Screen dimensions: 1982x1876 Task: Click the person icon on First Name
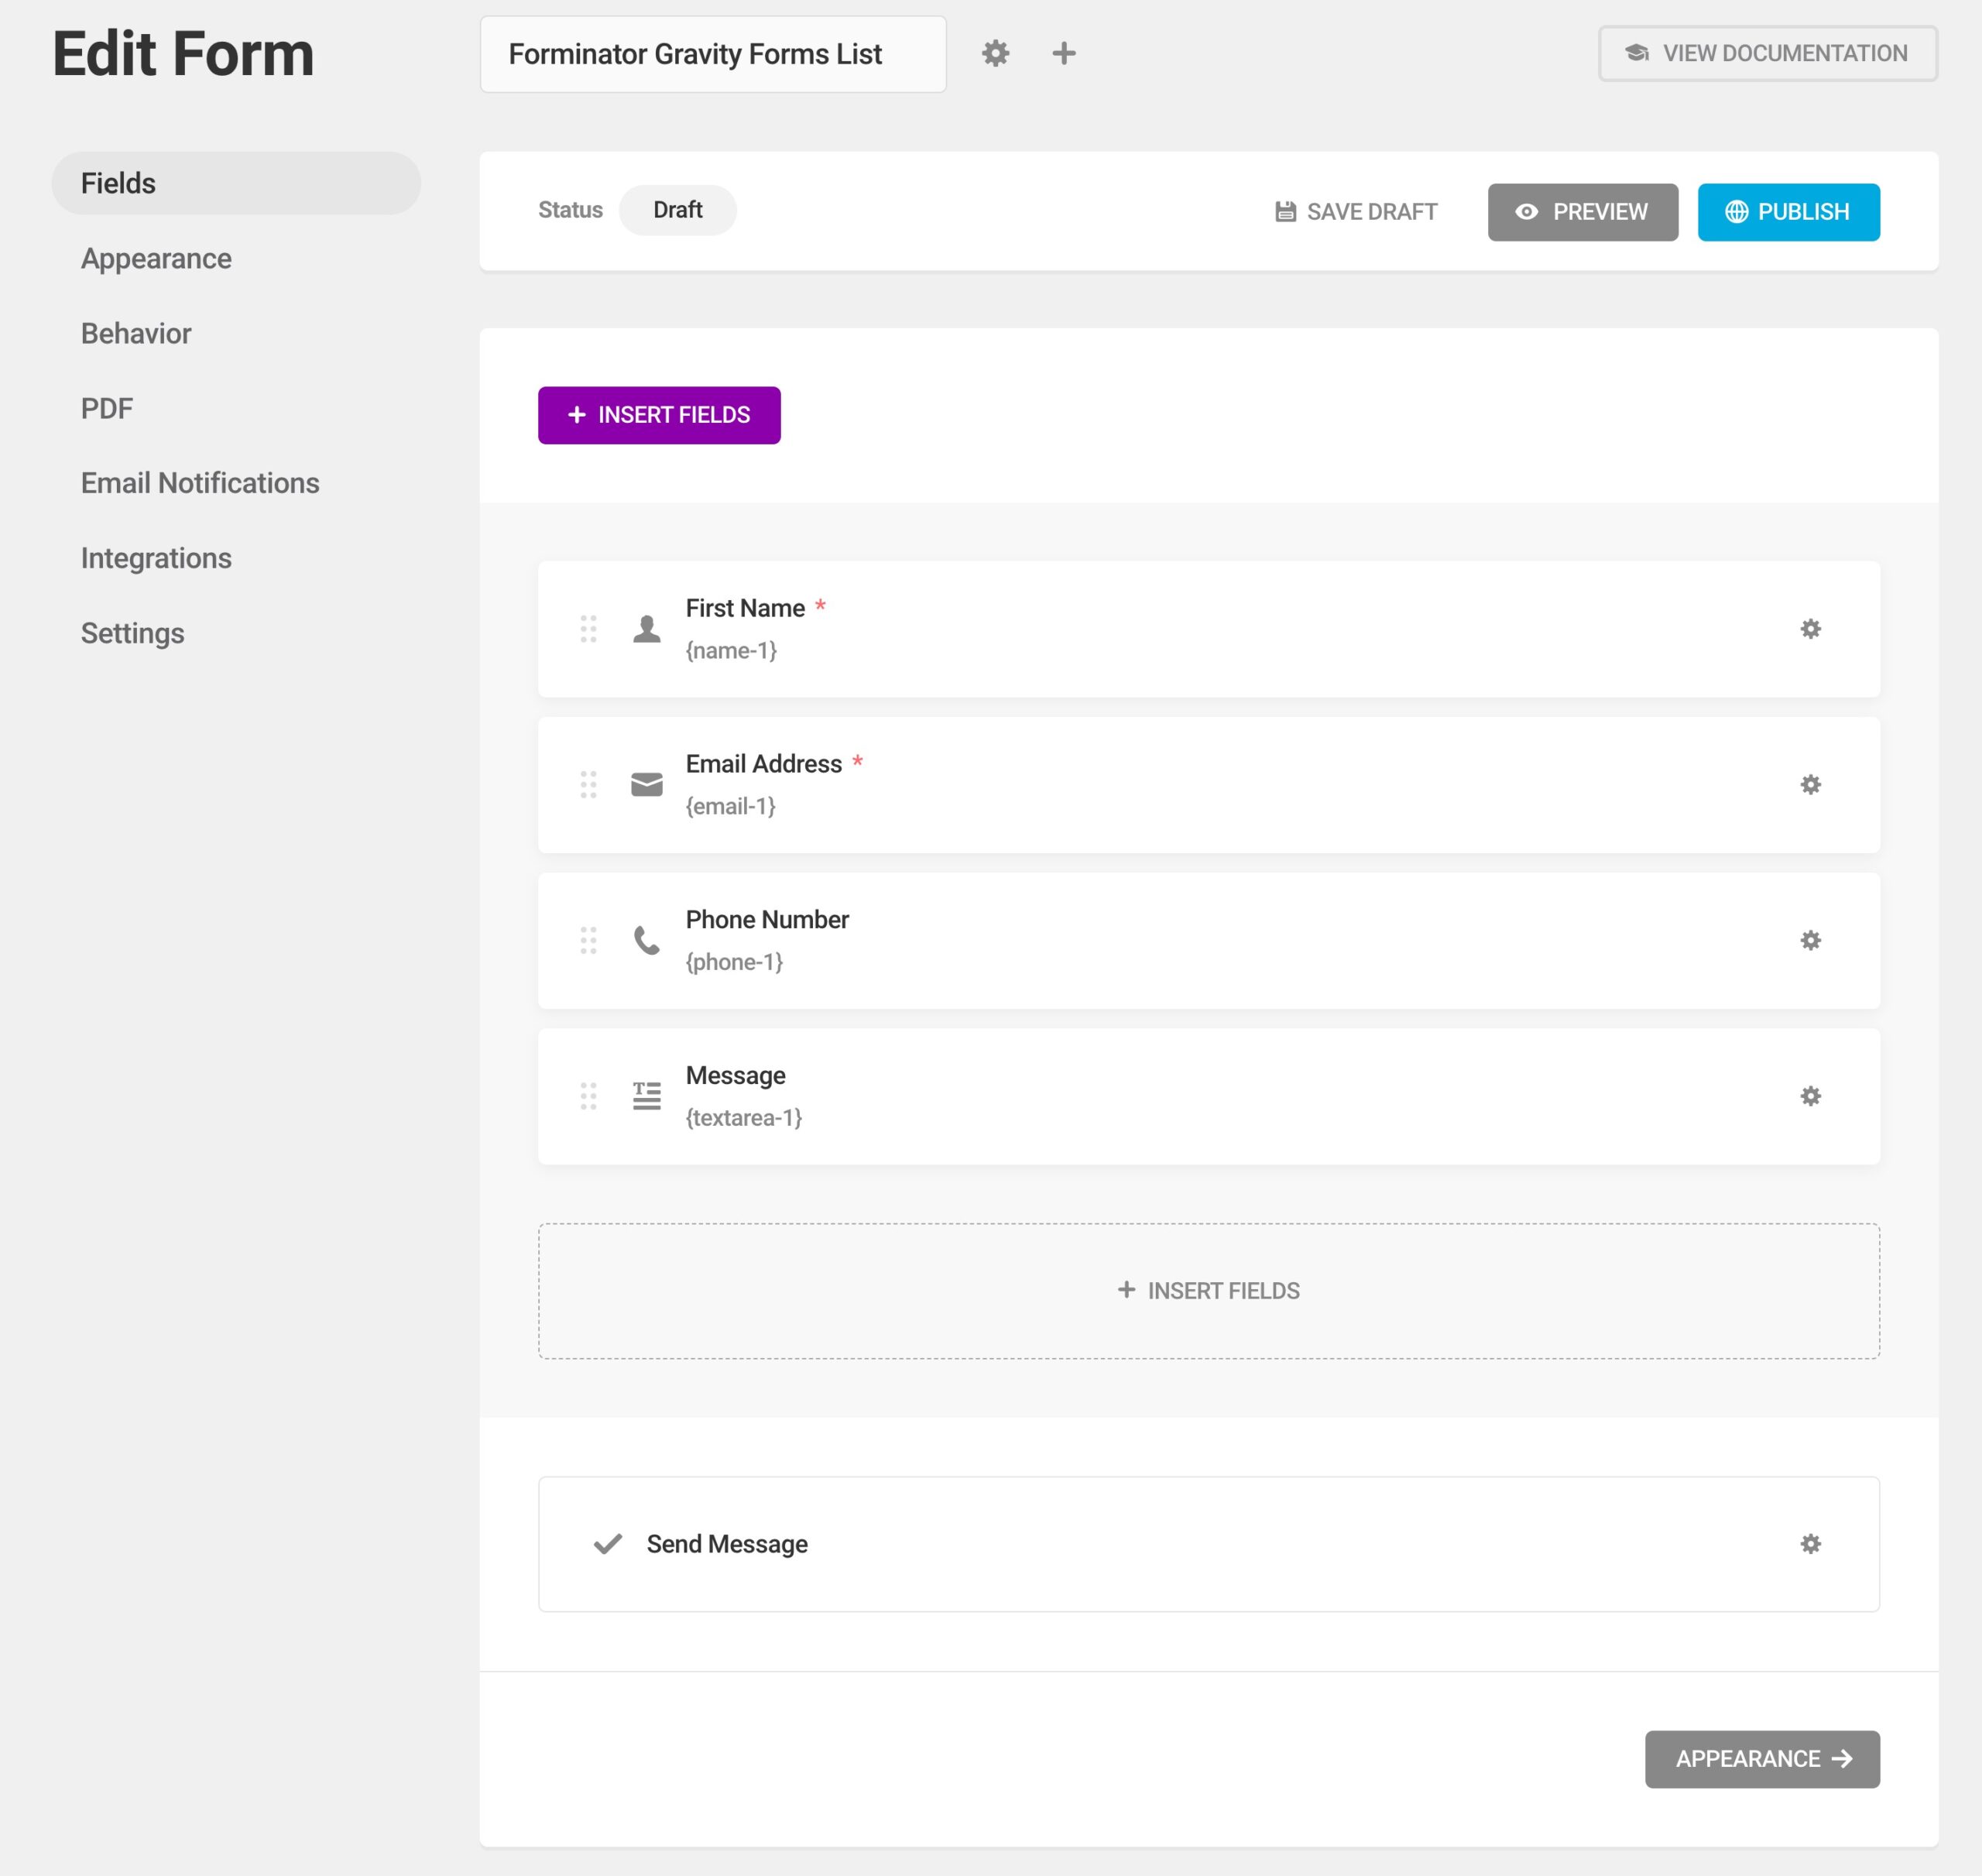tap(646, 629)
